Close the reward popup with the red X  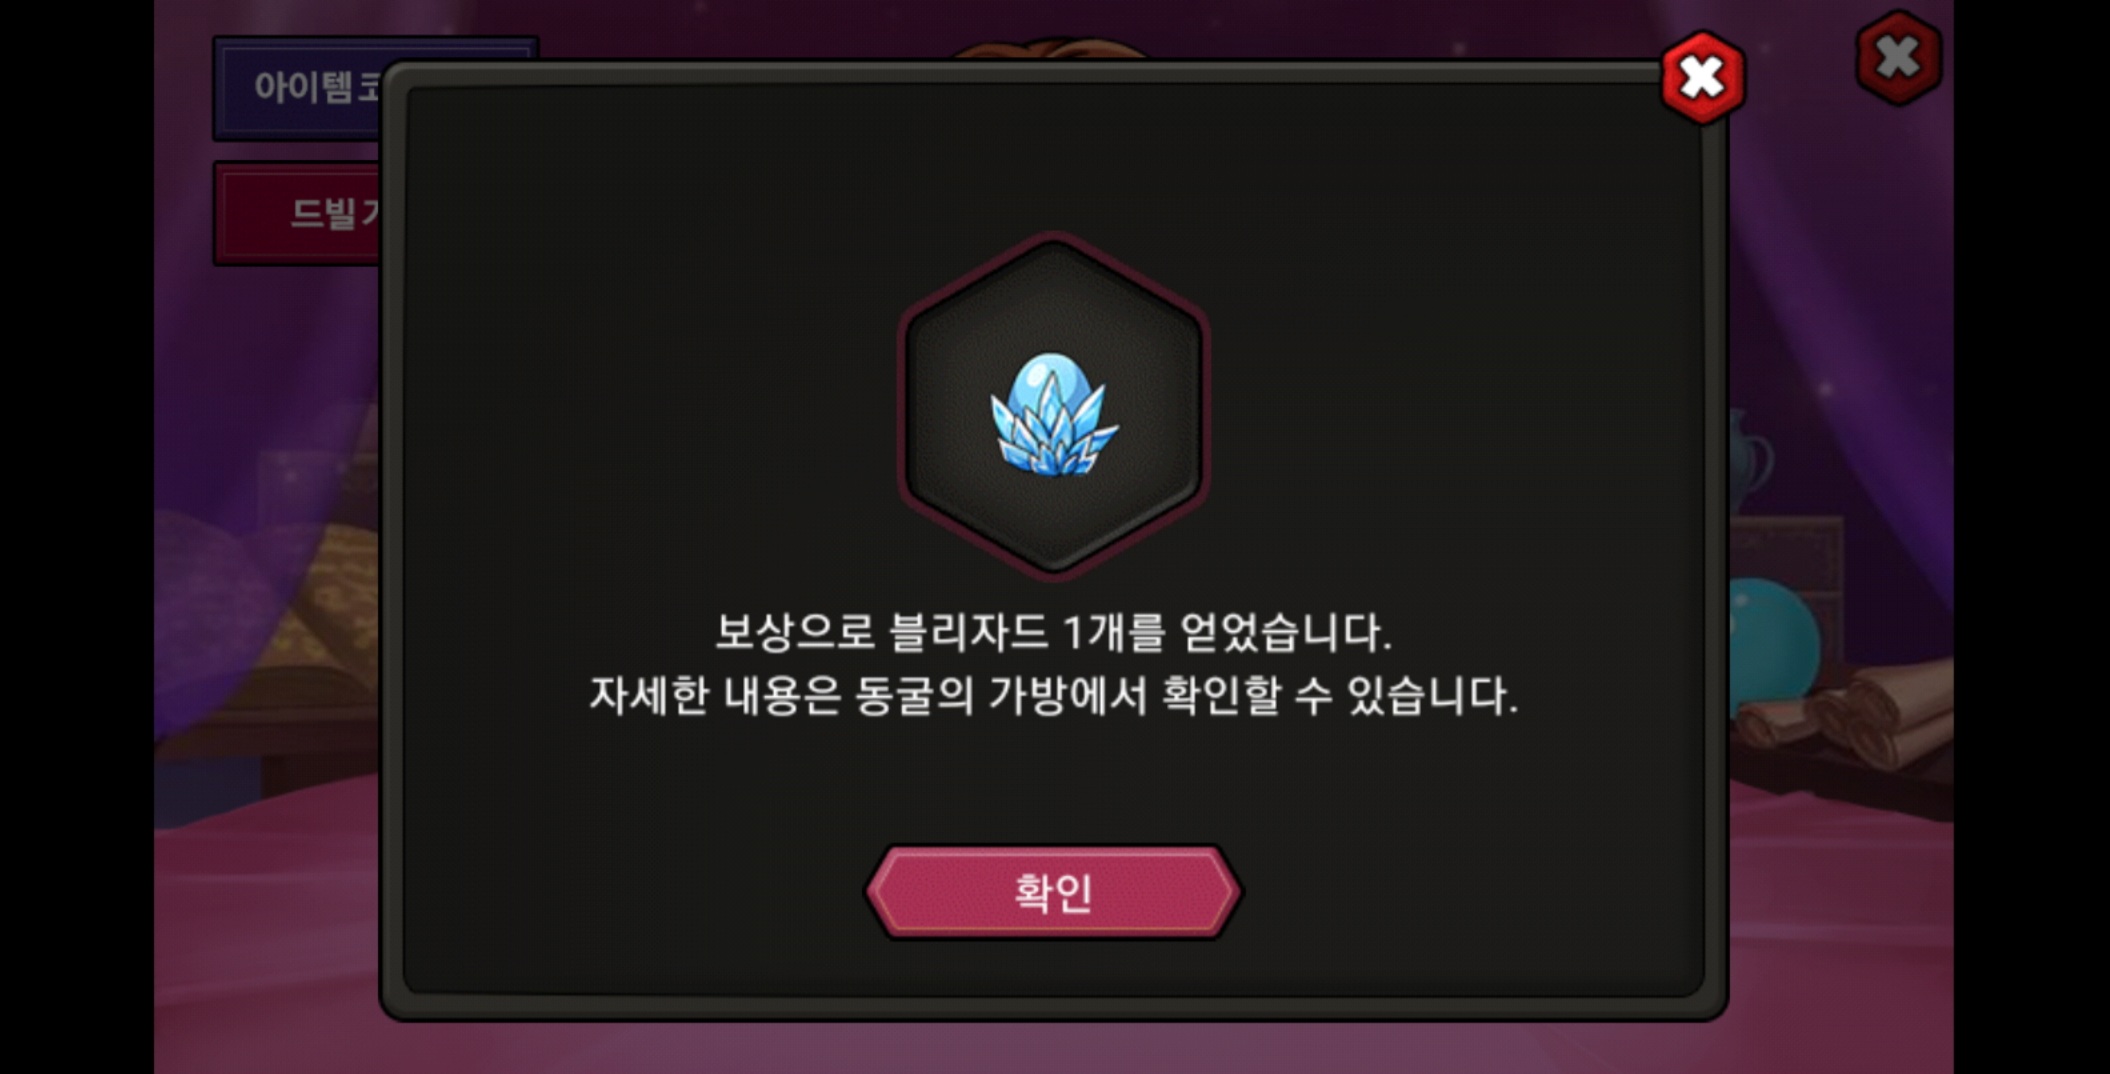point(1702,77)
